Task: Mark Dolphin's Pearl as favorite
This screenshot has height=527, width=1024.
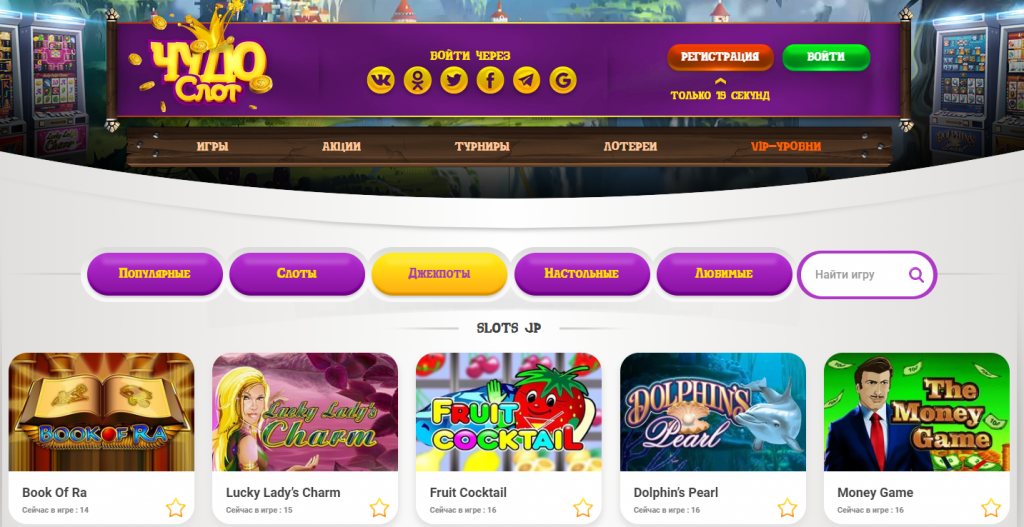Action: [787, 507]
